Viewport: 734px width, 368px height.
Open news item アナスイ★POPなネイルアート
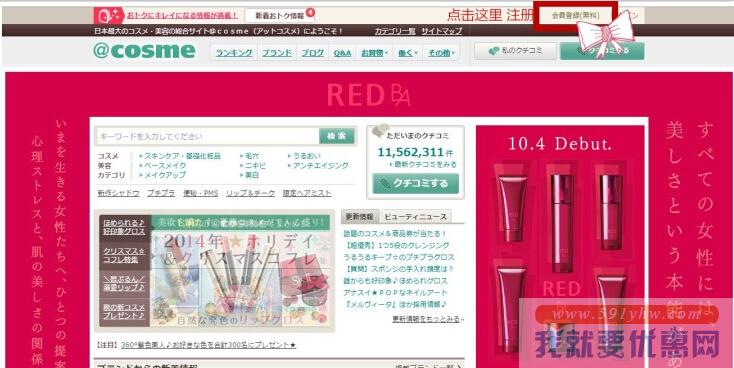pyautogui.click(x=396, y=293)
